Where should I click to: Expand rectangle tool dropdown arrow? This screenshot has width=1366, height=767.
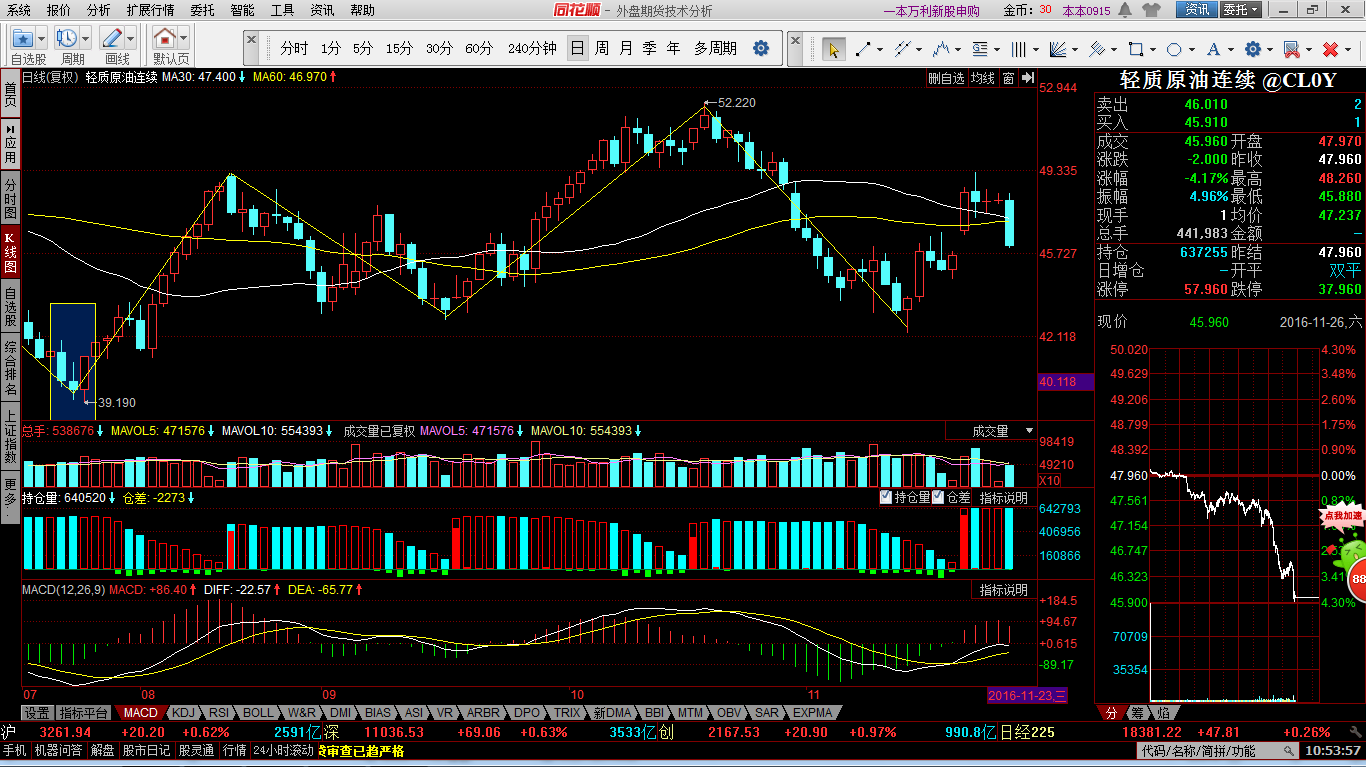pos(1151,48)
